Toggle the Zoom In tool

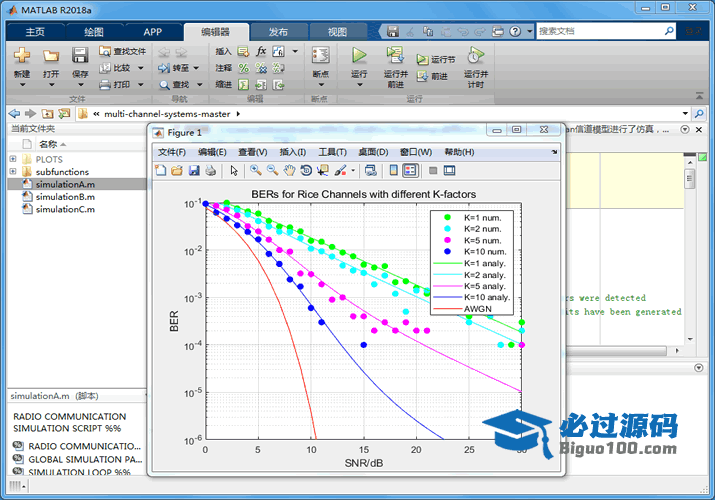pos(256,170)
